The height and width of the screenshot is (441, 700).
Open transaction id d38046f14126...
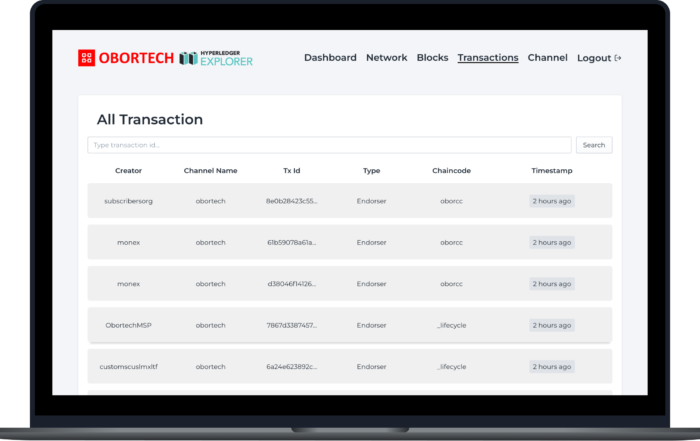[292, 284]
